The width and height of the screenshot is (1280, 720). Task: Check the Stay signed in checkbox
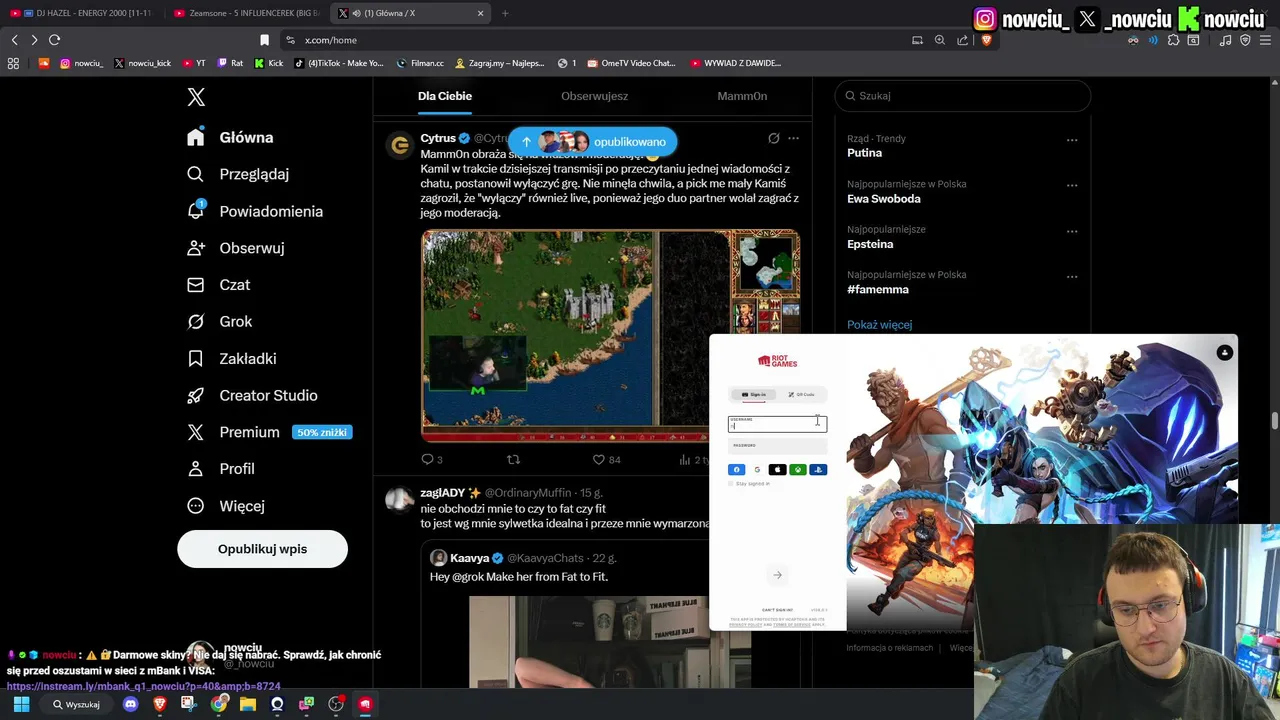point(731,484)
